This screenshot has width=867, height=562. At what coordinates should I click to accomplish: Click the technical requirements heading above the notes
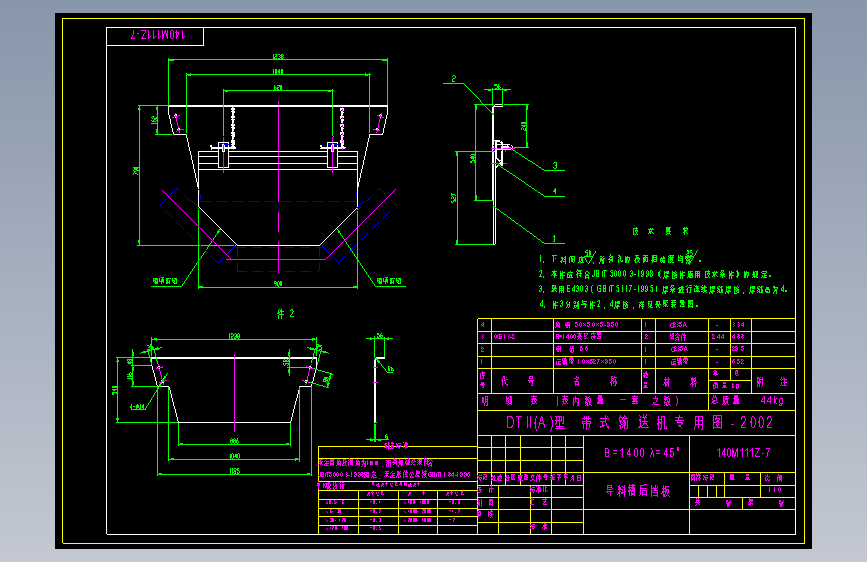pyautogui.click(x=660, y=231)
